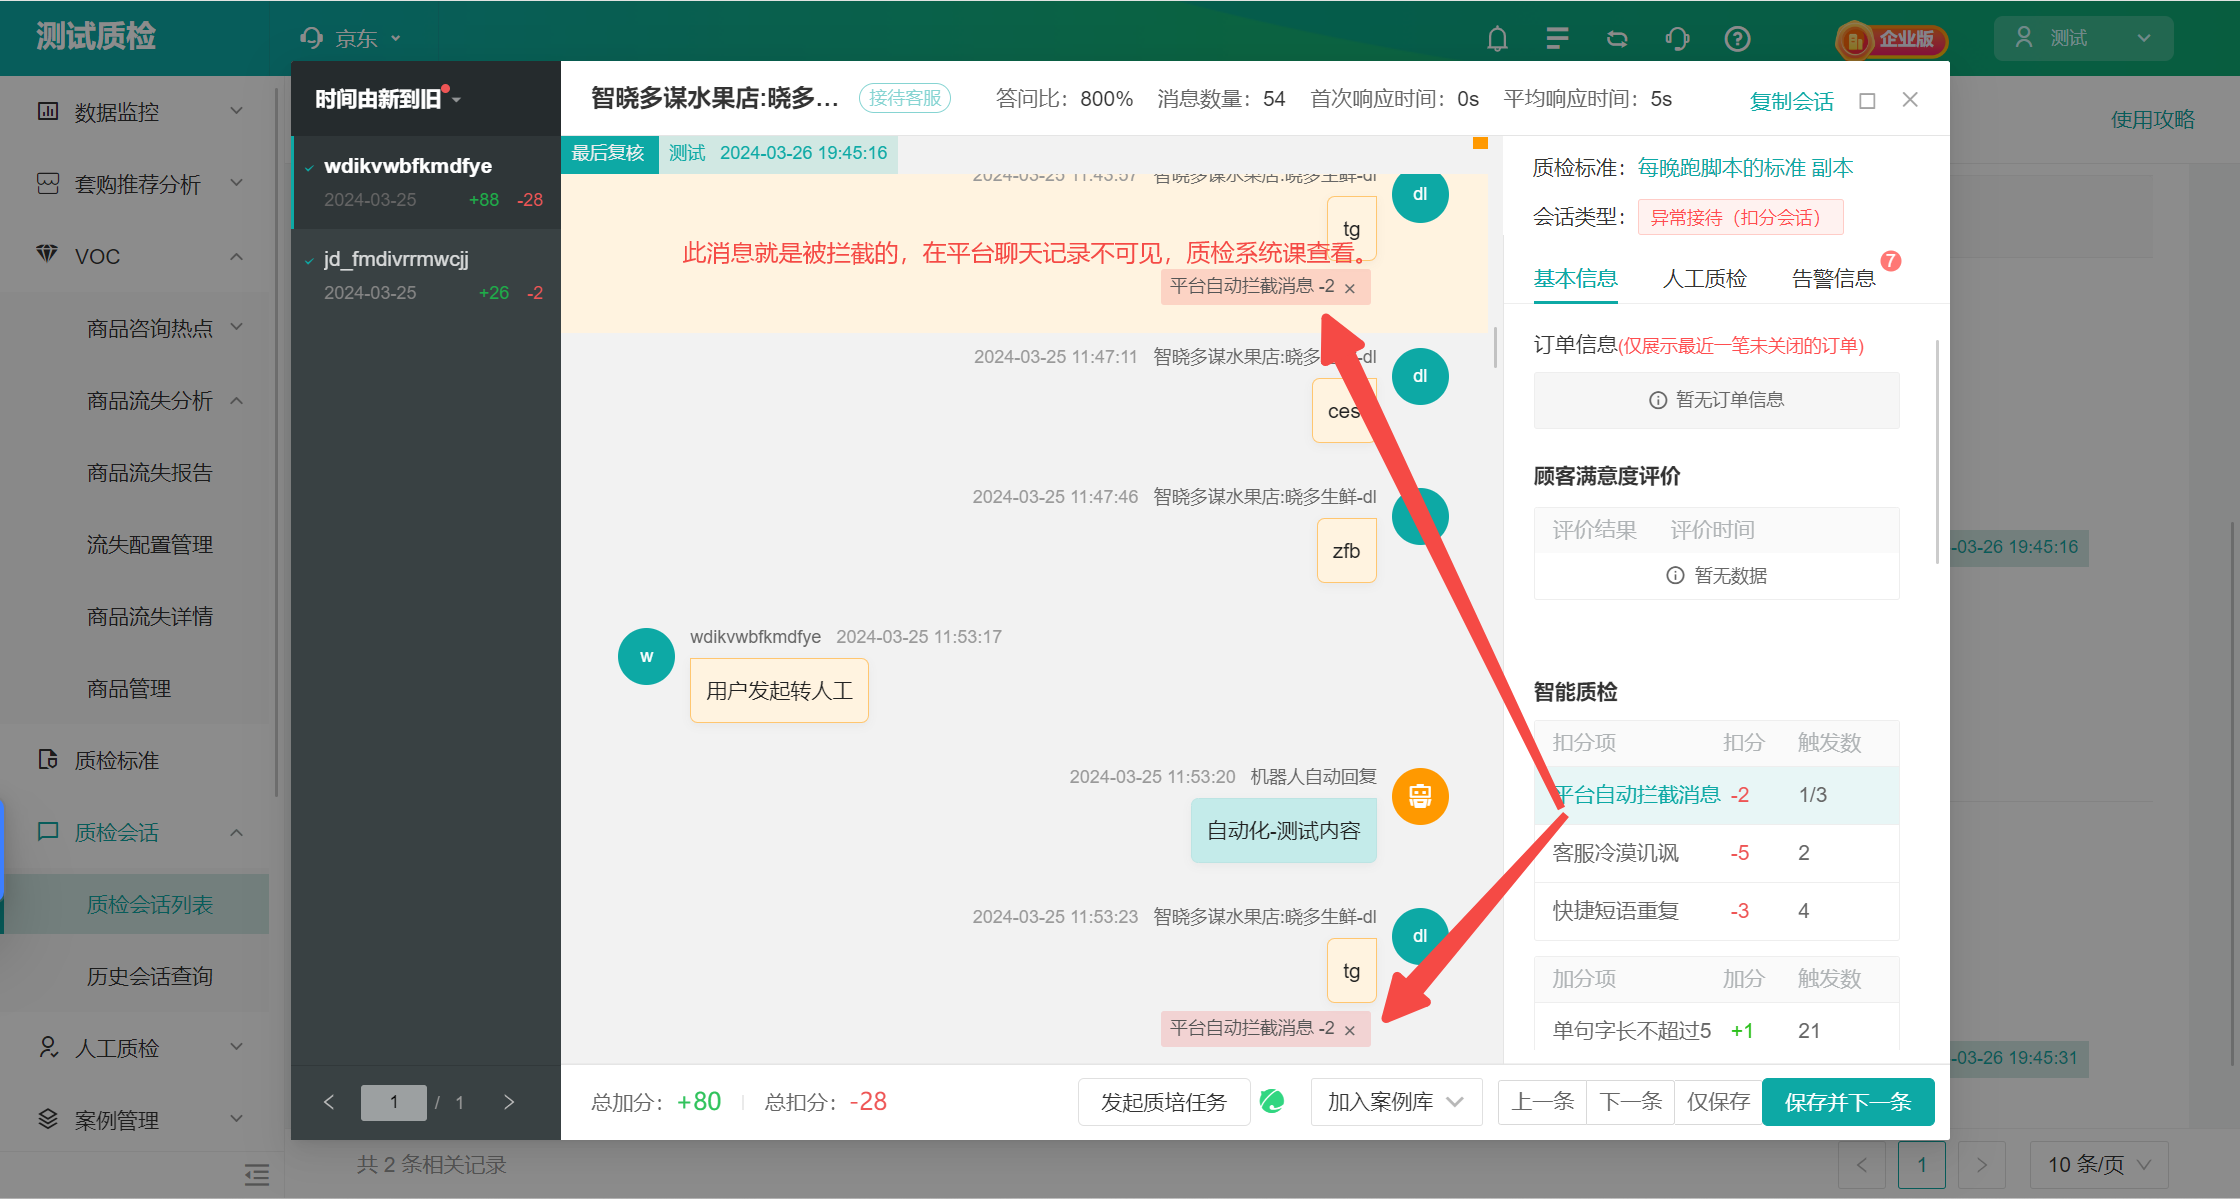
Task: Click 复制会话 link
Action: click(x=1792, y=101)
